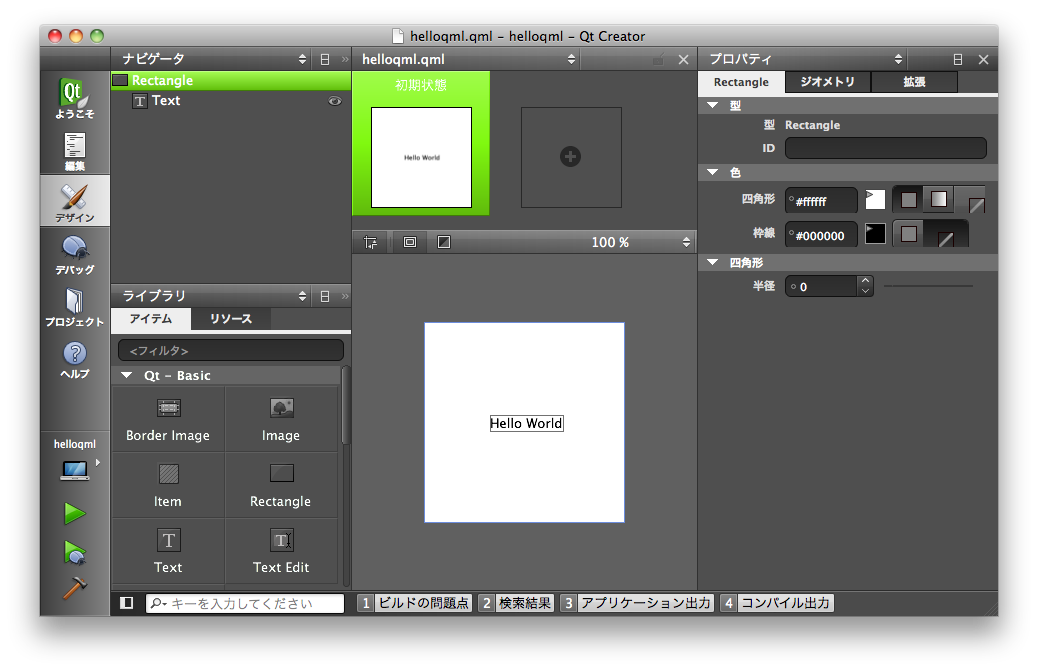Add a new state with plus thumbnail
Screen dimensions: 1038x671
[571, 157]
